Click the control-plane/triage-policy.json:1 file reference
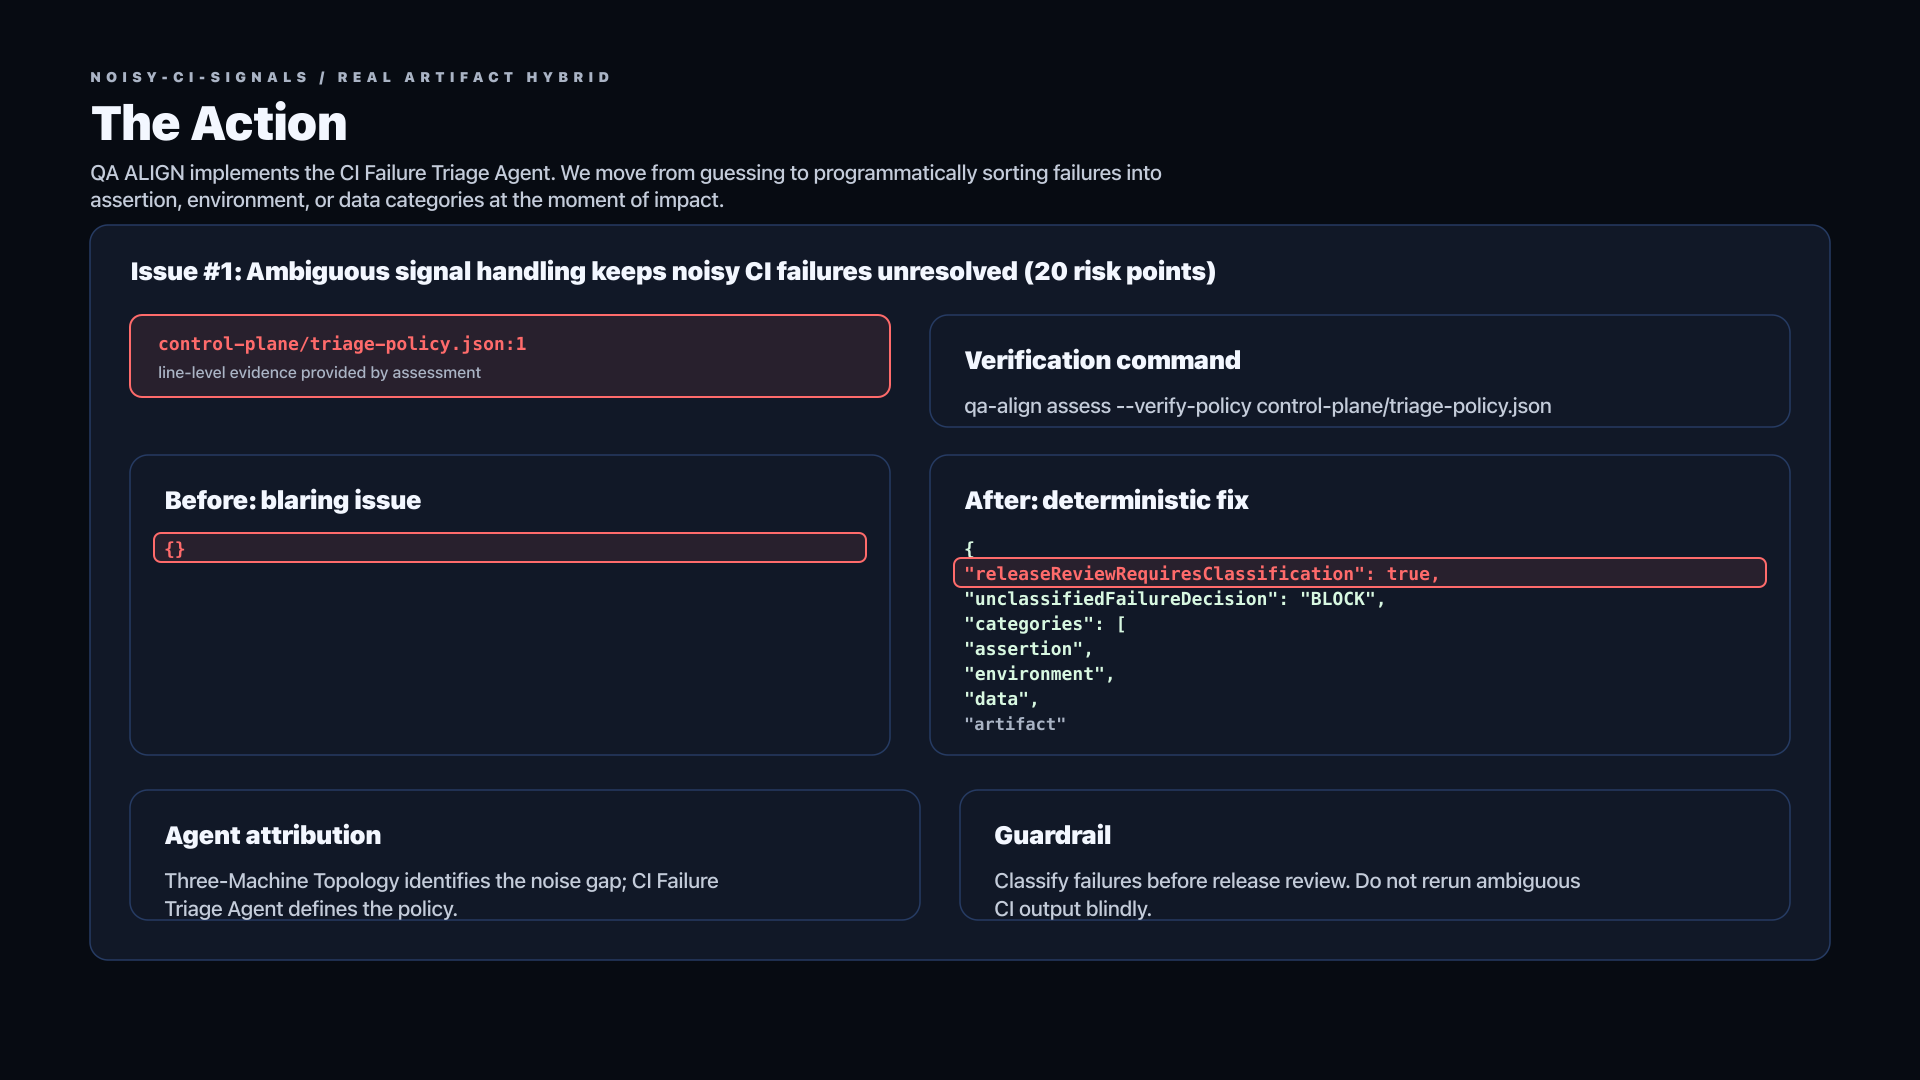 coord(342,344)
